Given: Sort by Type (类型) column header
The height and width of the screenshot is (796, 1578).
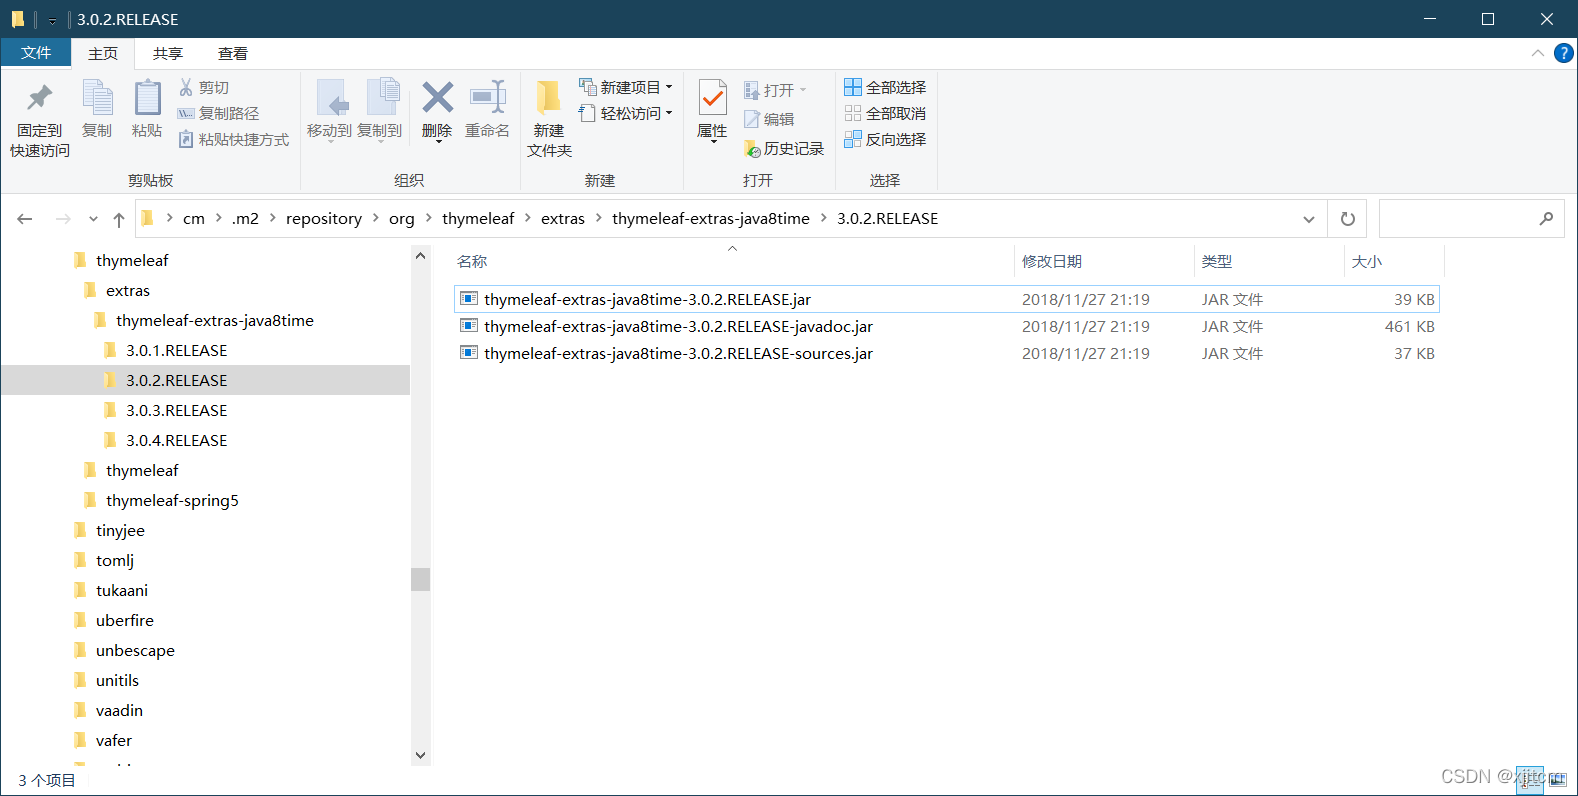Looking at the screenshot, I should pyautogui.click(x=1217, y=261).
